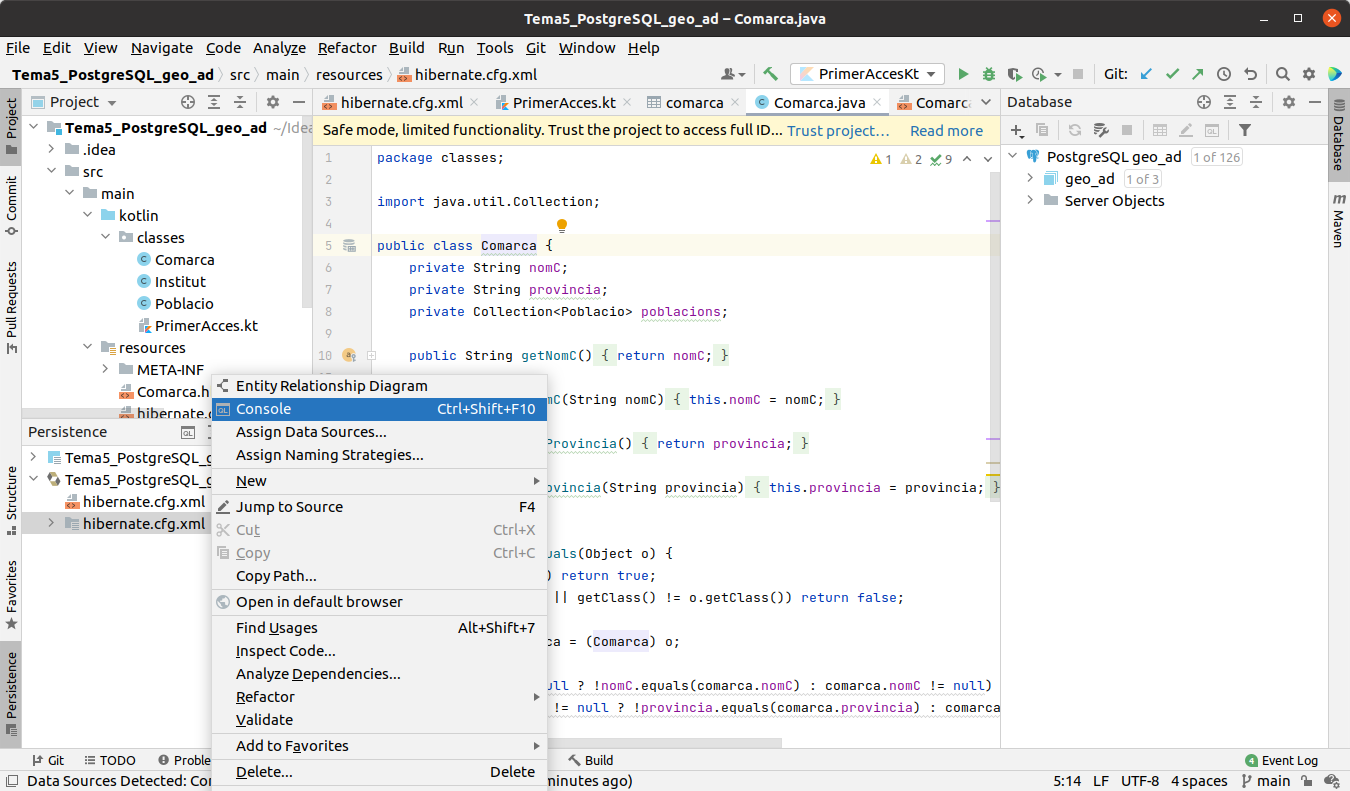The height and width of the screenshot is (791, 1350).
Task: Switch to the PrimerAcces.kt editor tab
Action: coord(563,102)
